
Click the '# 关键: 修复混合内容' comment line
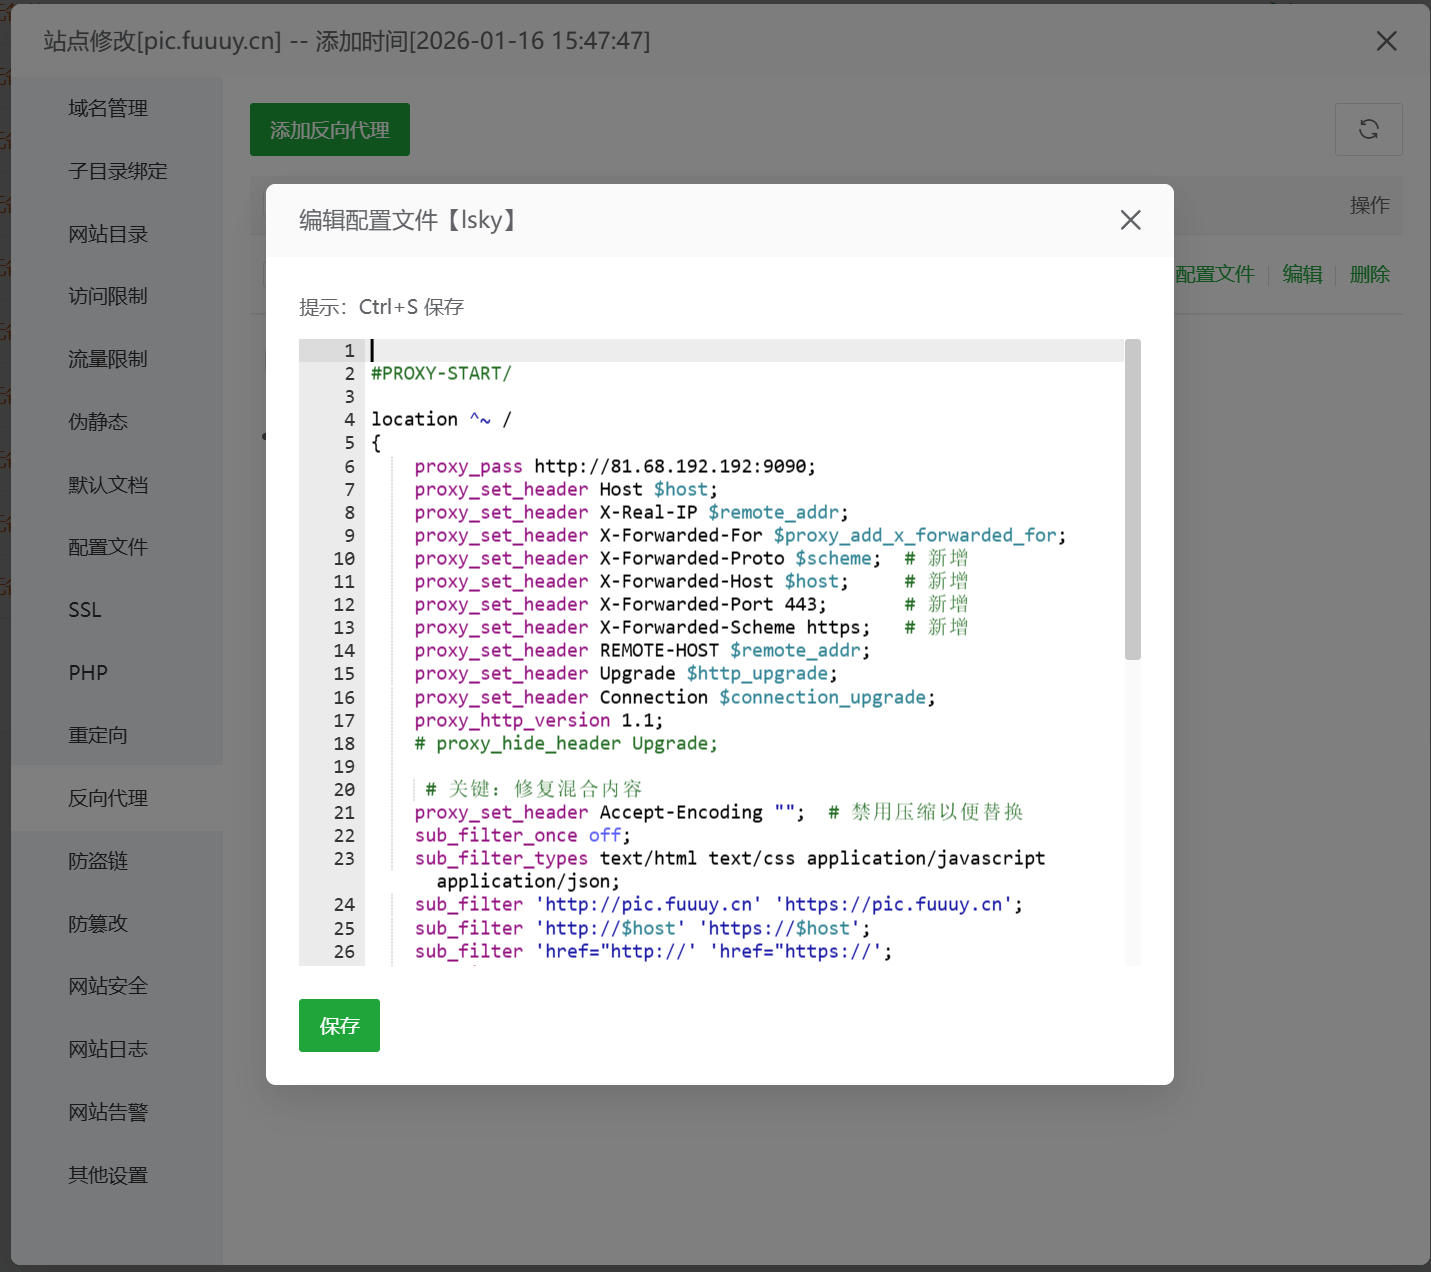pos(533,789)
